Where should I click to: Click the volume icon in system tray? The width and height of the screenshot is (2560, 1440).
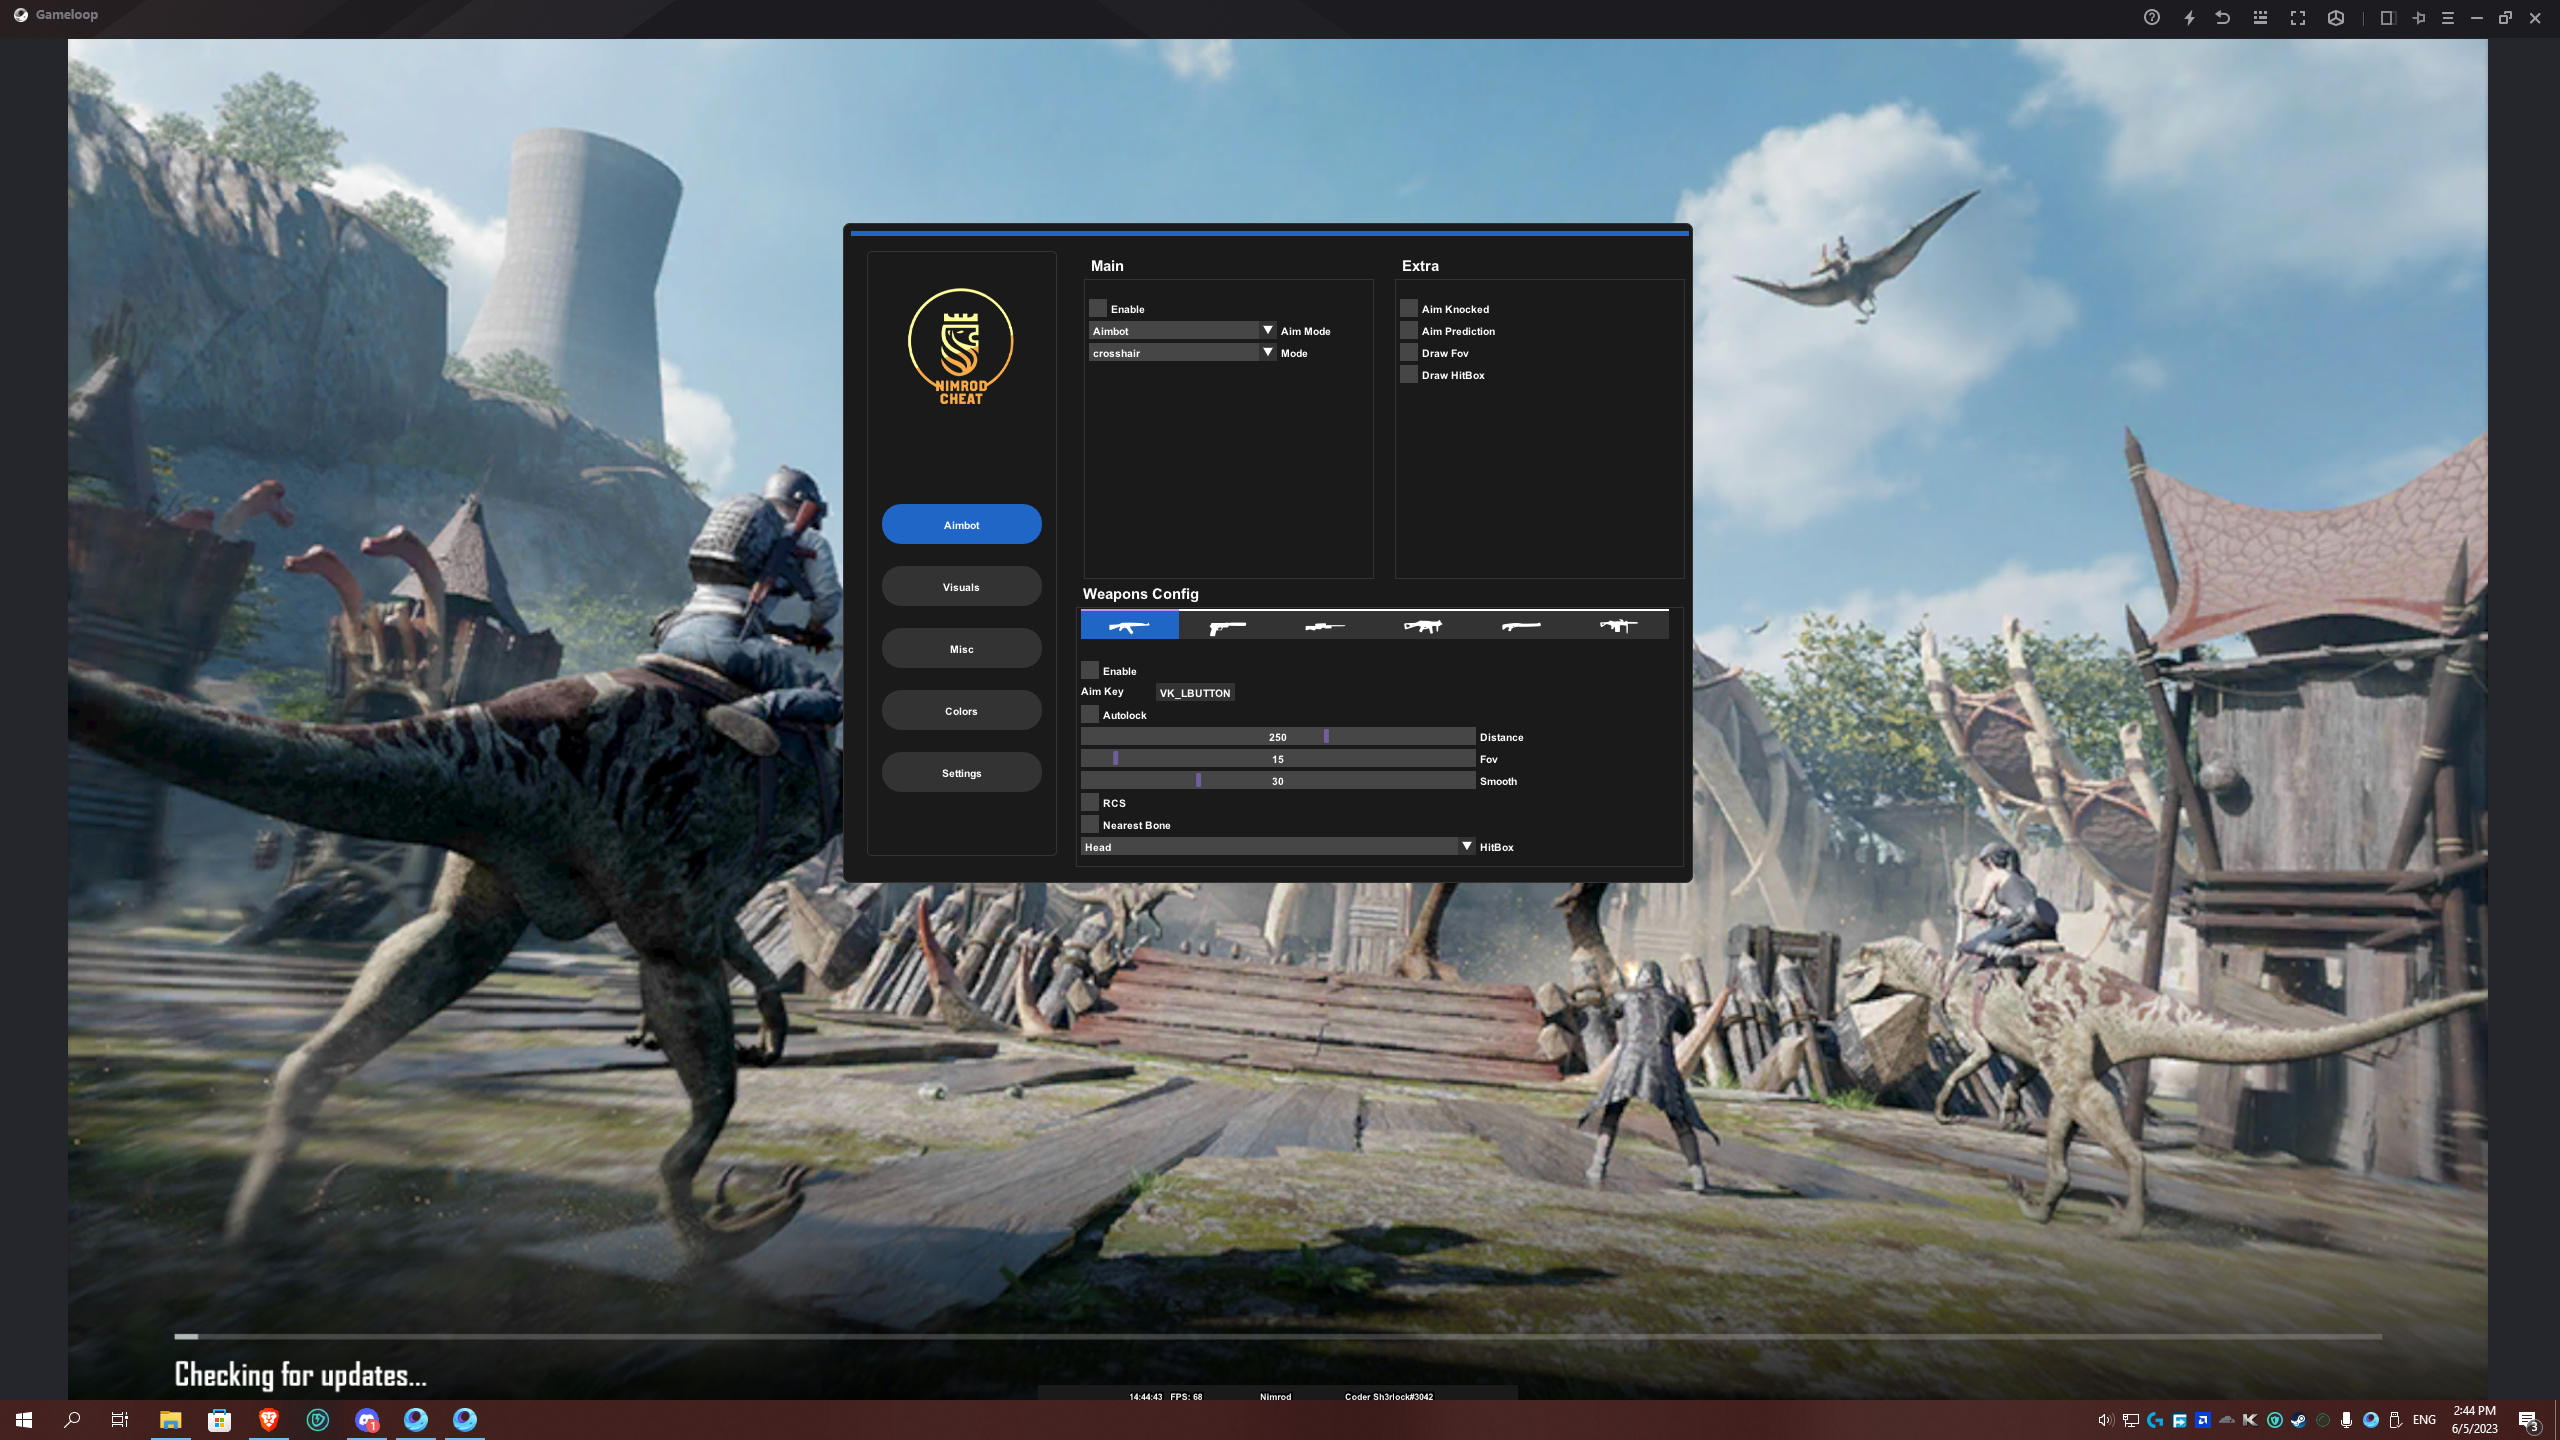pos(2105,1420)
